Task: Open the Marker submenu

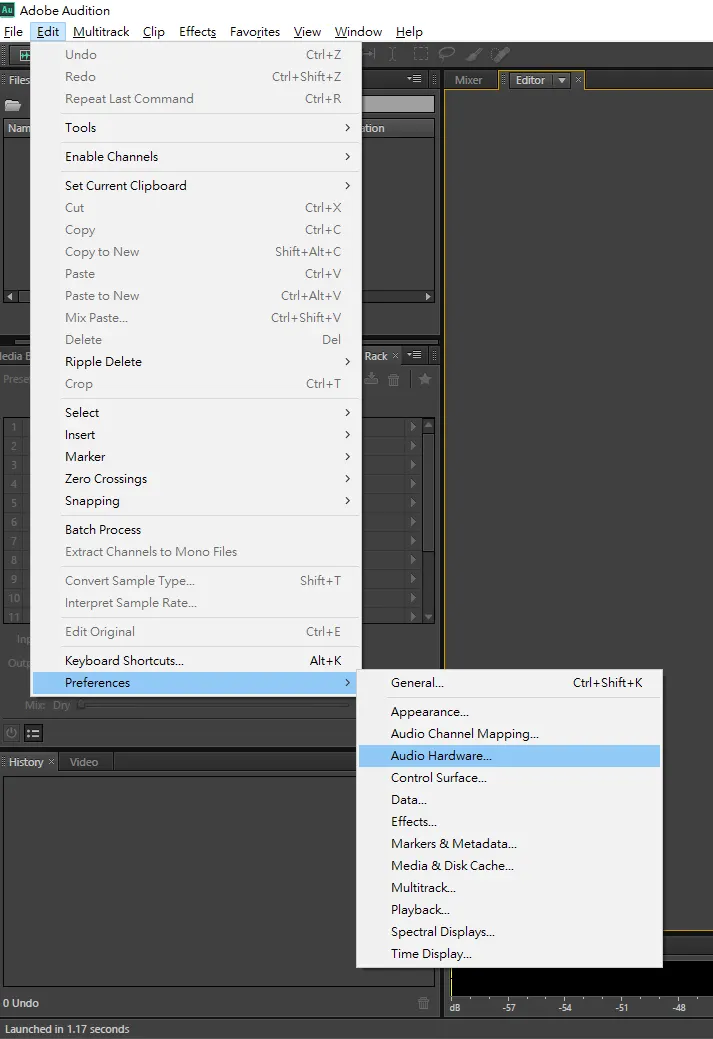Action: (208, 457)
